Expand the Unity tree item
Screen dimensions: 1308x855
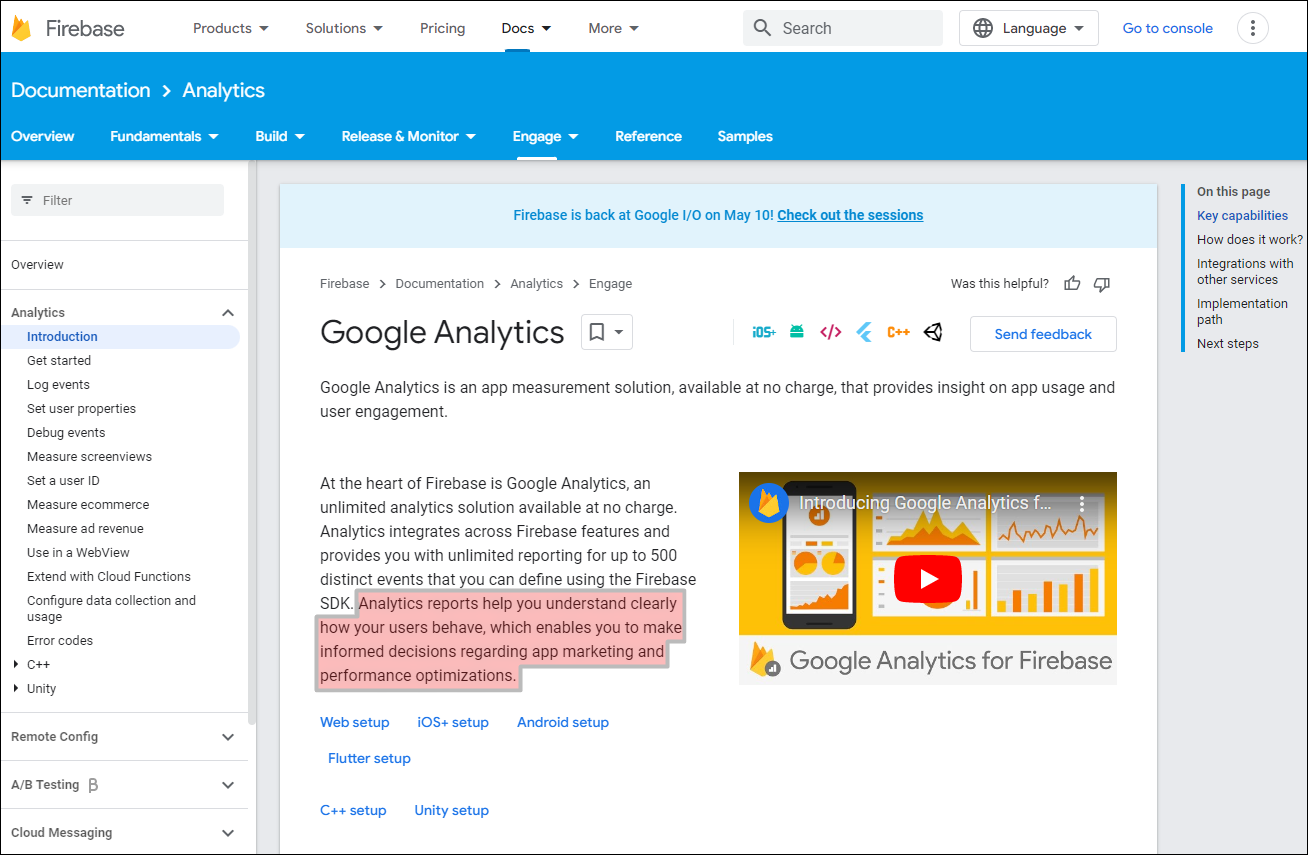click(16, 689)
